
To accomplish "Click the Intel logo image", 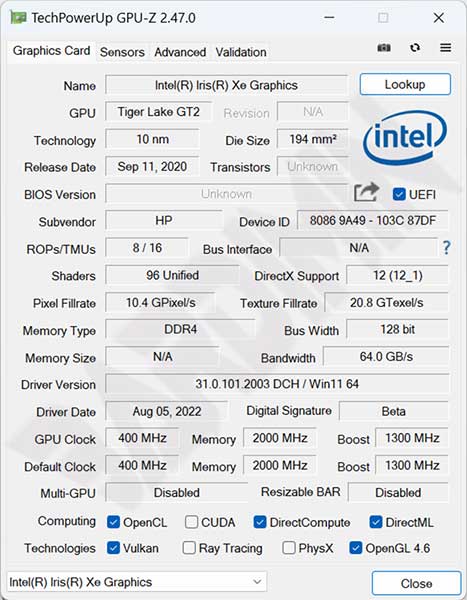I will [x=405, y=137].
